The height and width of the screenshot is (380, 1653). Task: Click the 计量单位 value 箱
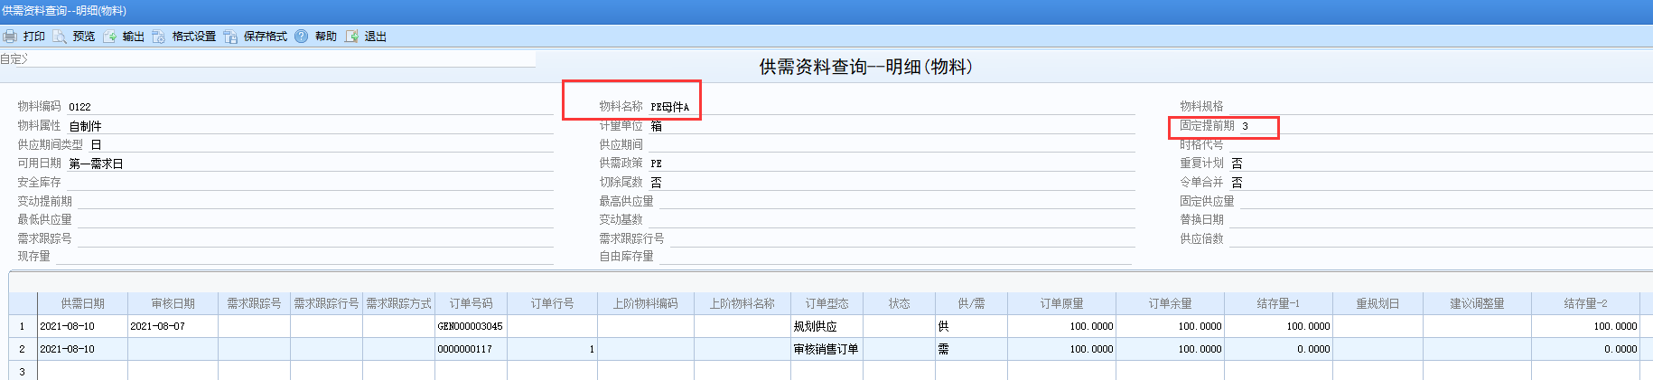pos(656,126)
